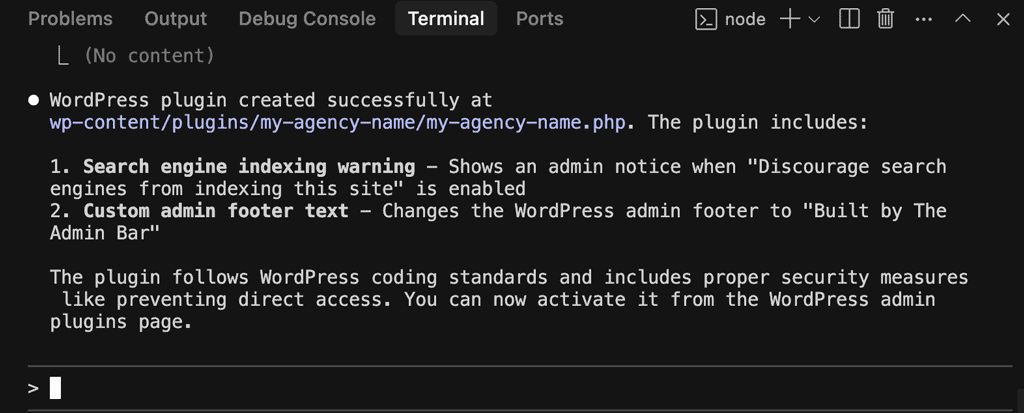This screenshot has height=413, width=1024.
Task: Split the terminal pane
Action: pyautogui.click(x=849, y=20)
